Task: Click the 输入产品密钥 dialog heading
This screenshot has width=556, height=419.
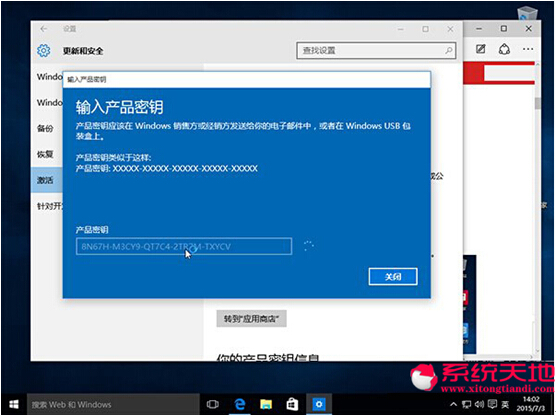Action: (x=119, y=107)
